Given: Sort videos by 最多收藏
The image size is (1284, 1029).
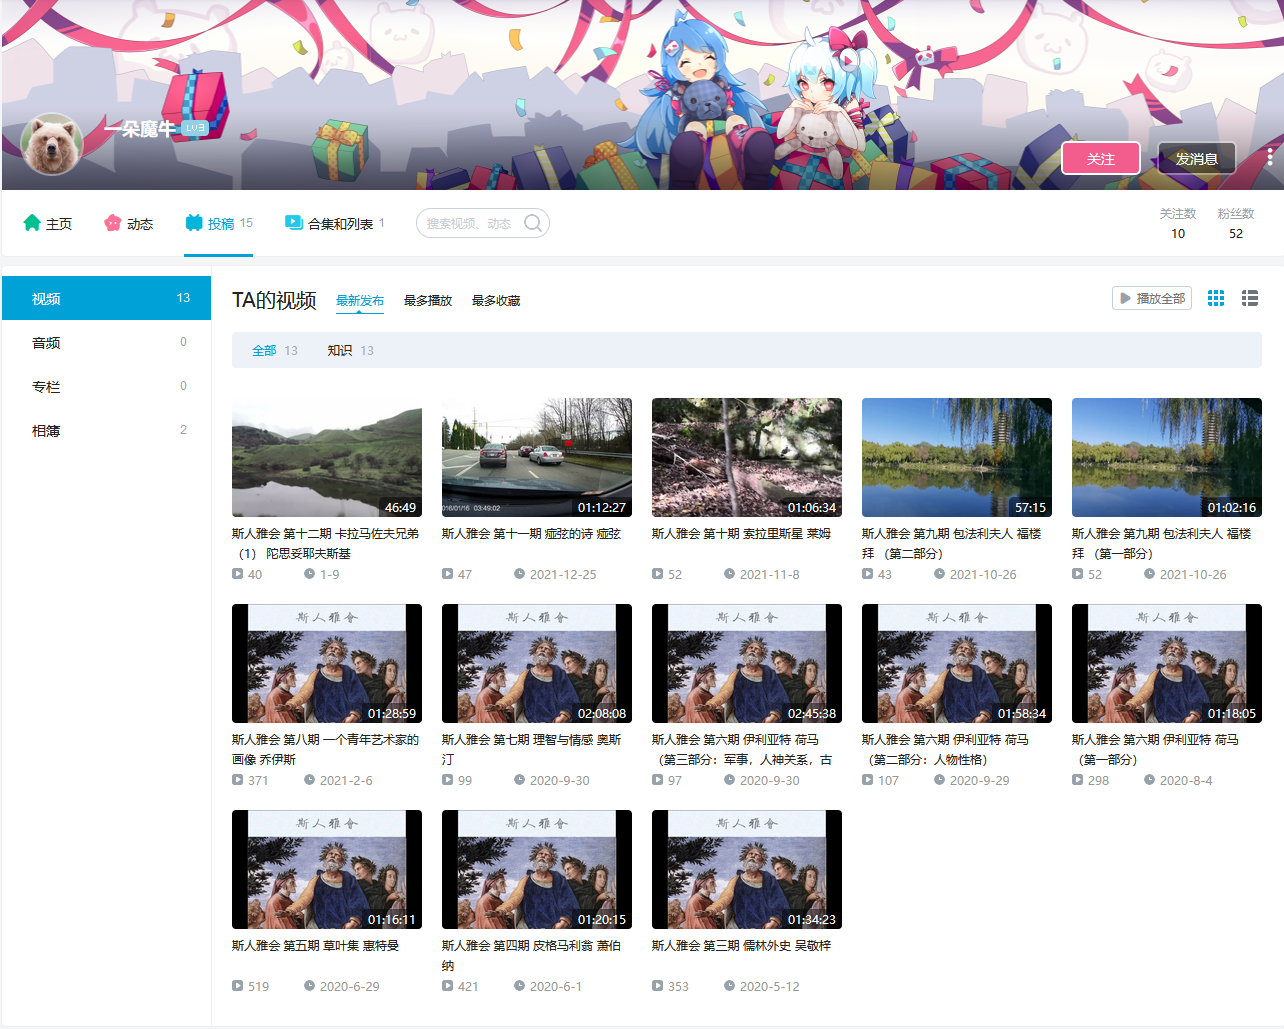Looking at the screenshot, I should tap(496, 301).
